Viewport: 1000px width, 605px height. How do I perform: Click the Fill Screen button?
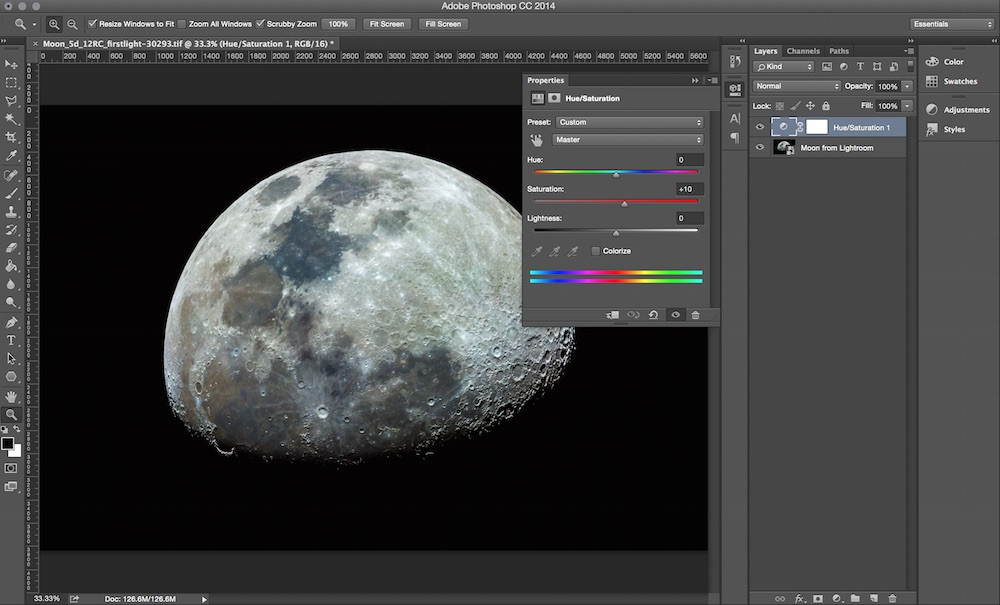pos(443,24)
